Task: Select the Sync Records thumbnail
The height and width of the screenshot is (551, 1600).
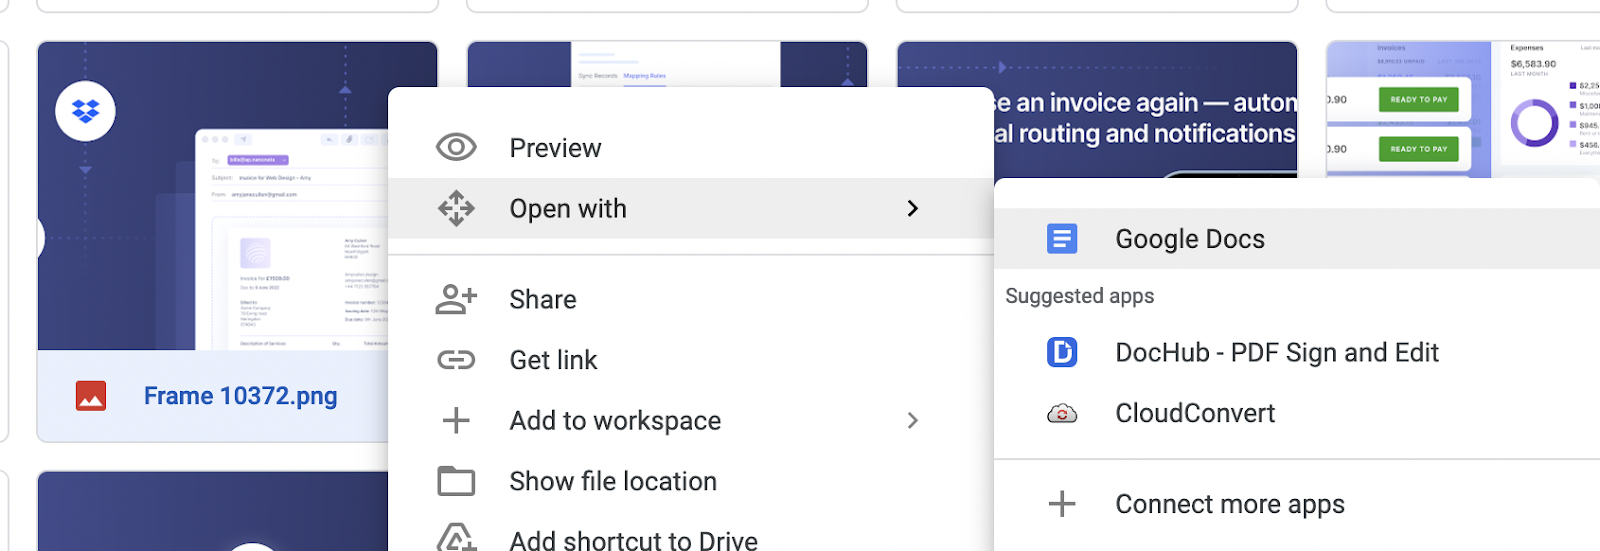Action: (x=667, y=64)
